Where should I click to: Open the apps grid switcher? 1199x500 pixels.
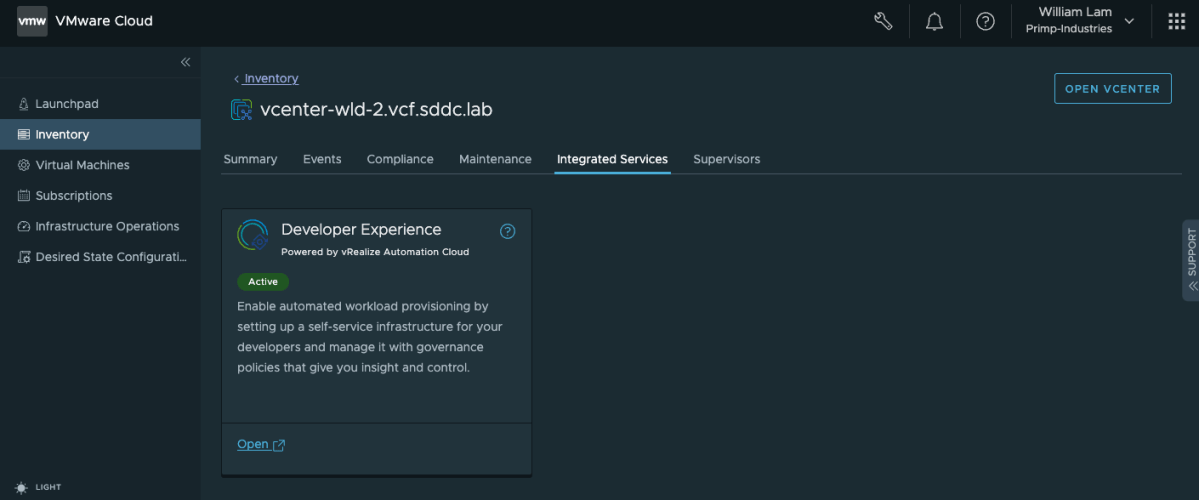tap(1176, 21)
